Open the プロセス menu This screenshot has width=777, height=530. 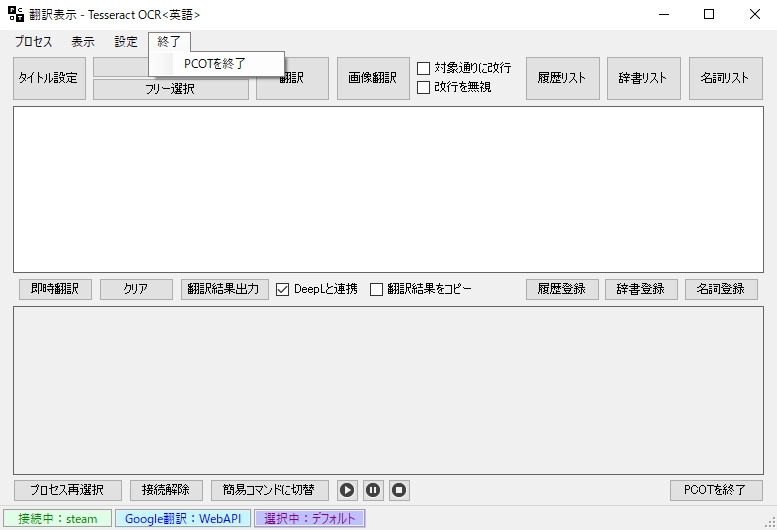(33, 42)
